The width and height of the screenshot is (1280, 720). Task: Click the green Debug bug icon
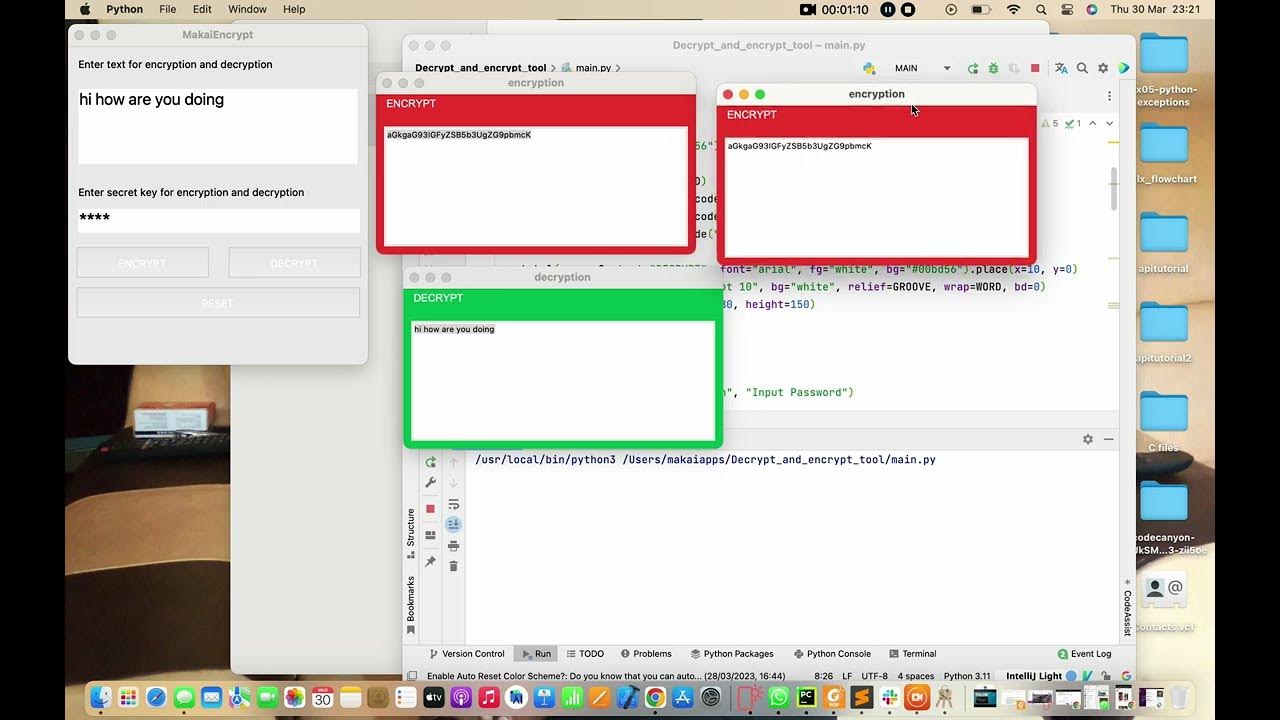click(x=993, y=68)
